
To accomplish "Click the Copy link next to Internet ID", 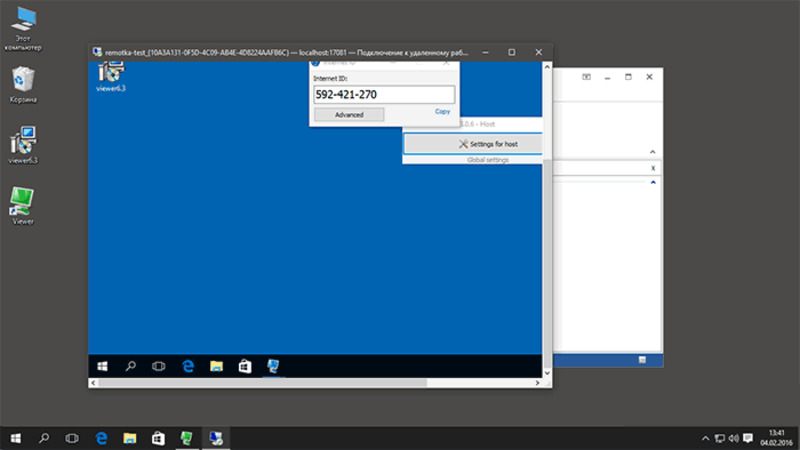I will point(442,111).
